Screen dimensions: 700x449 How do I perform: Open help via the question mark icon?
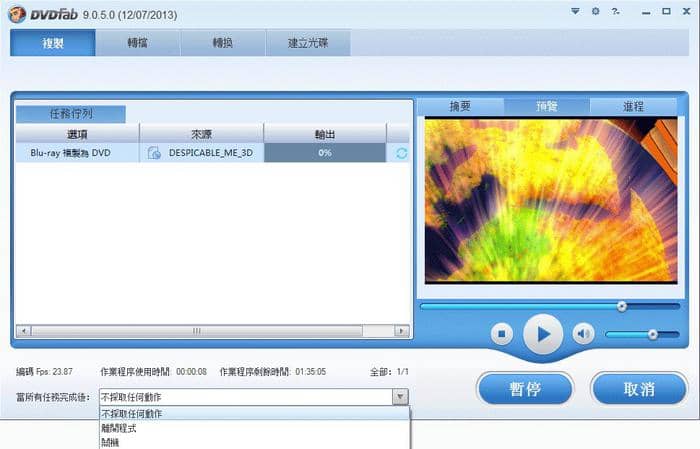point(616,12)
